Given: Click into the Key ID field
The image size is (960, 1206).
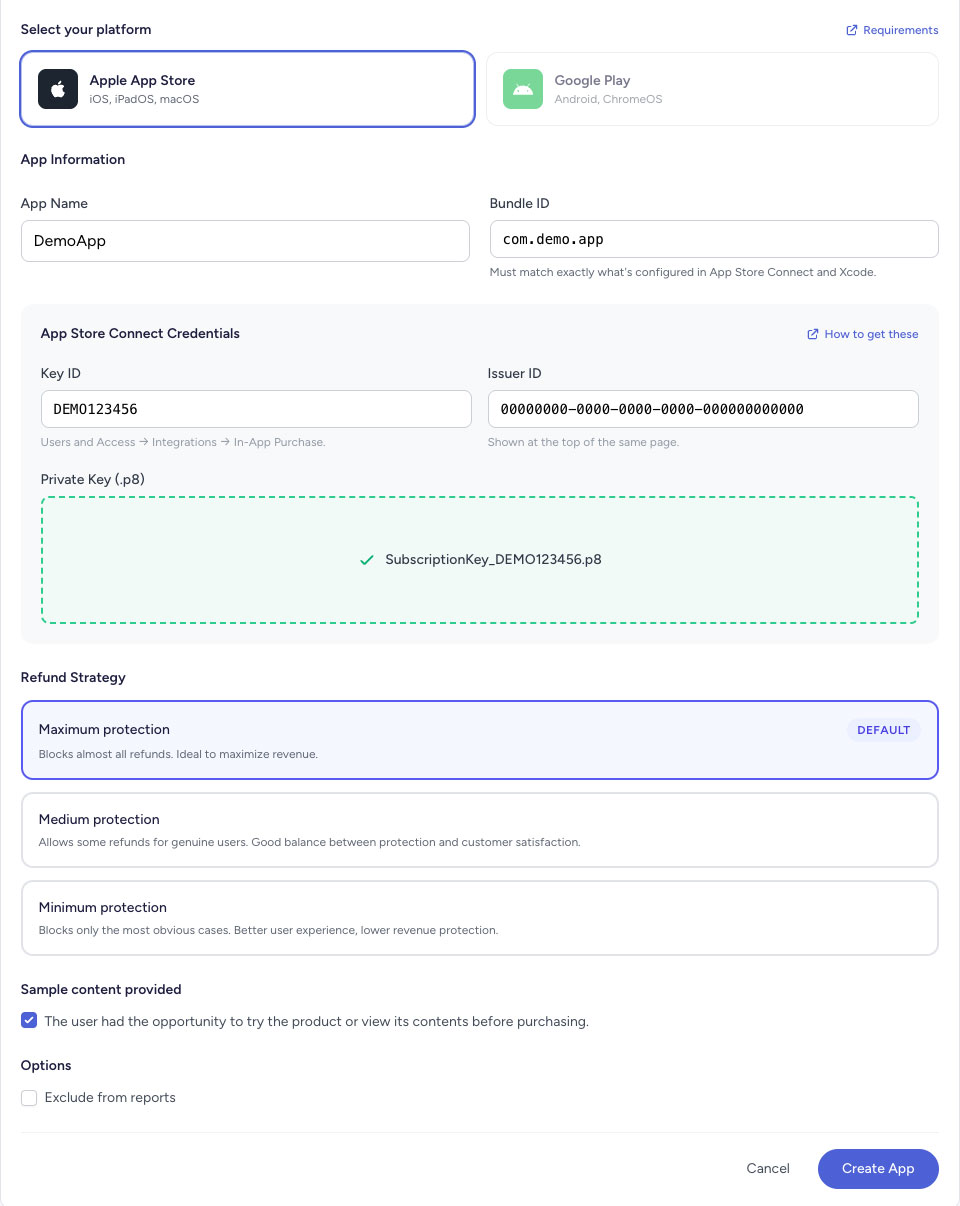Looking at the screenshot, I should coord(256,409).
